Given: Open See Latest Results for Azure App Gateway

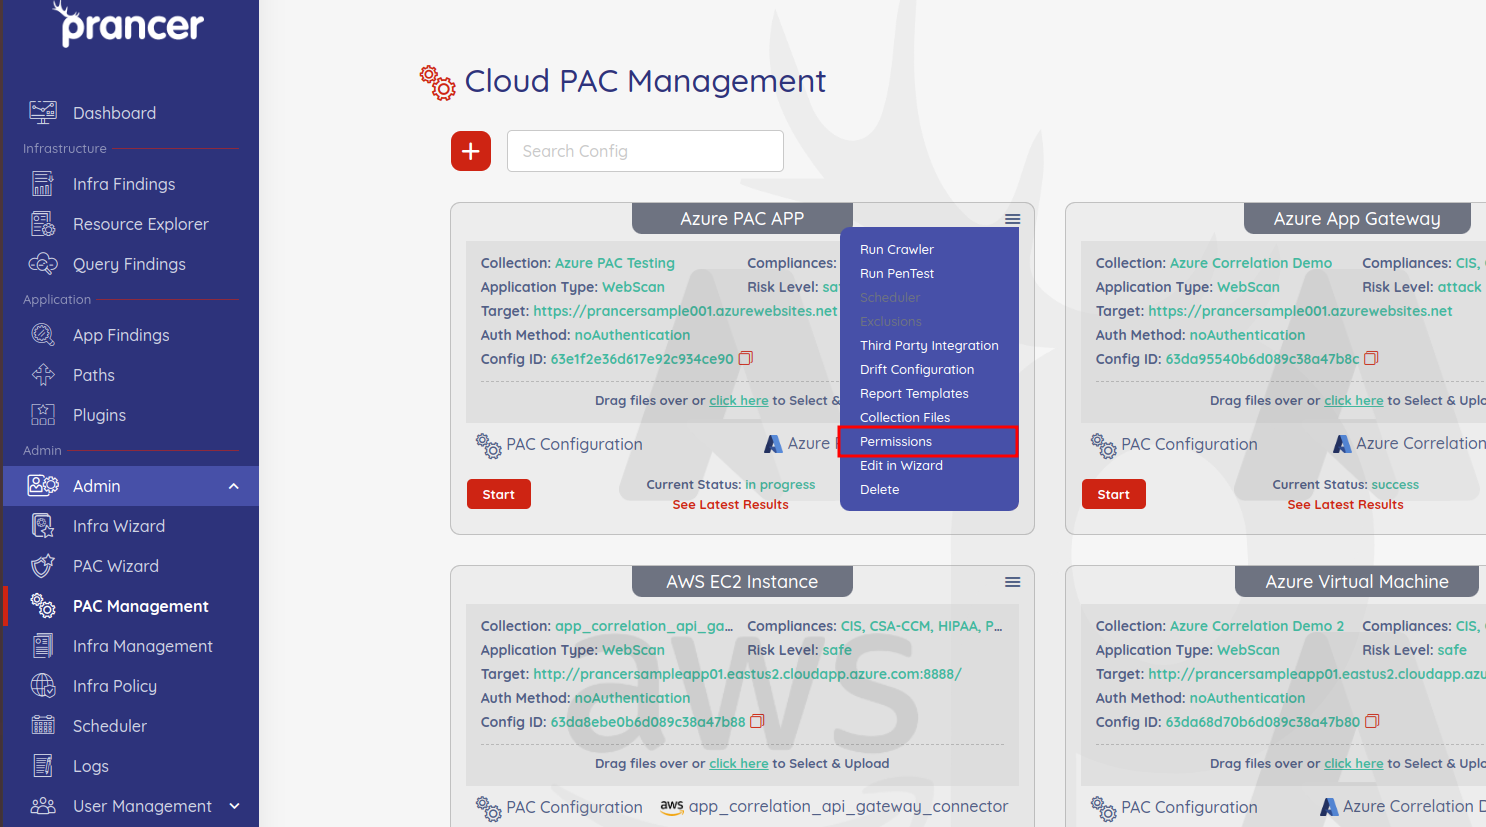Looking at the screenshot, I should pos(1345,505).
